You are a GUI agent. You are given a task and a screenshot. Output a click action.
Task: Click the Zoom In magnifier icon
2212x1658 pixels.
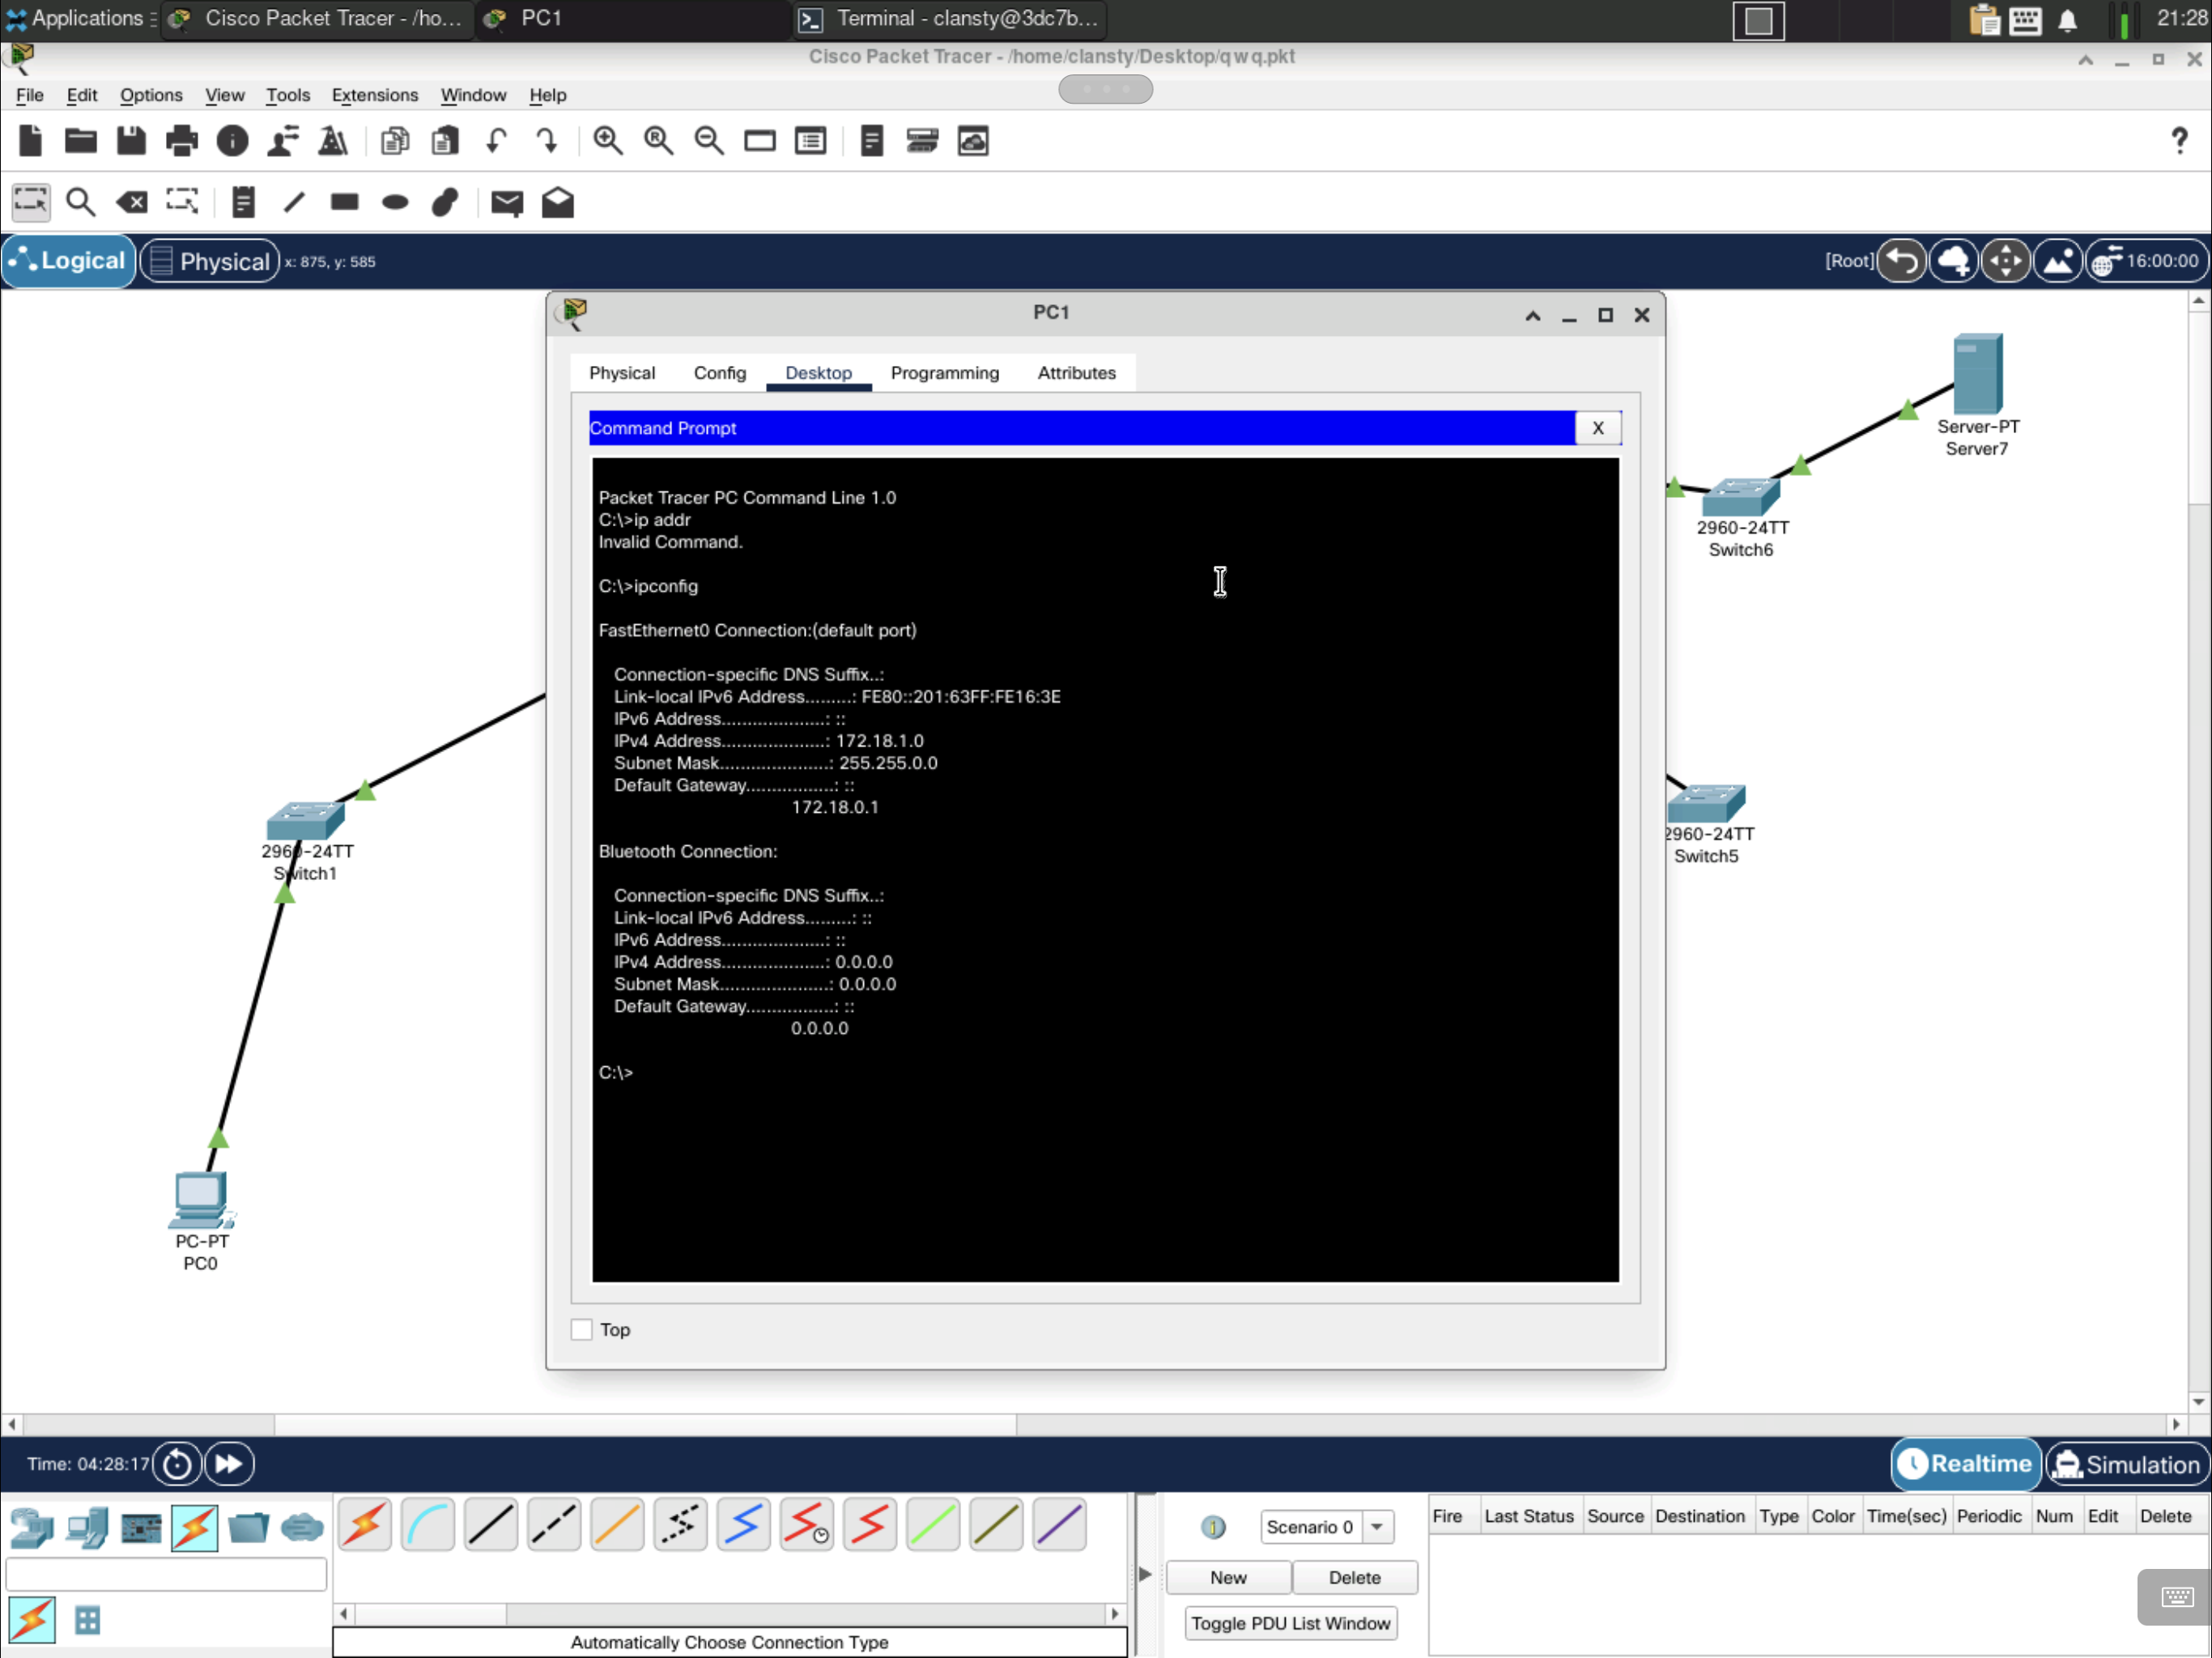tap(608, 141)
